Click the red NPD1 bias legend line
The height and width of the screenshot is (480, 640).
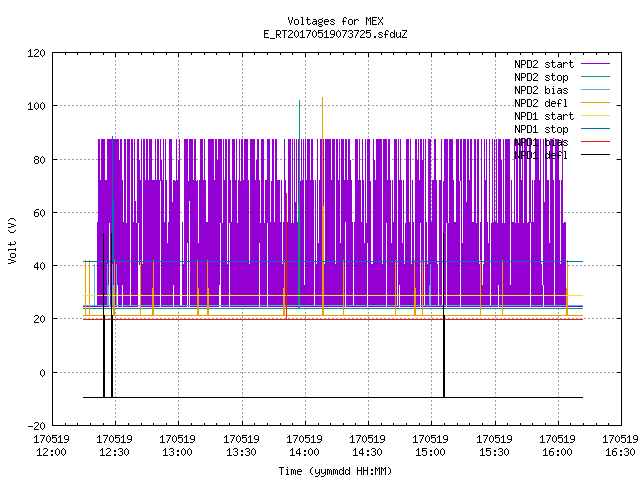596,142
